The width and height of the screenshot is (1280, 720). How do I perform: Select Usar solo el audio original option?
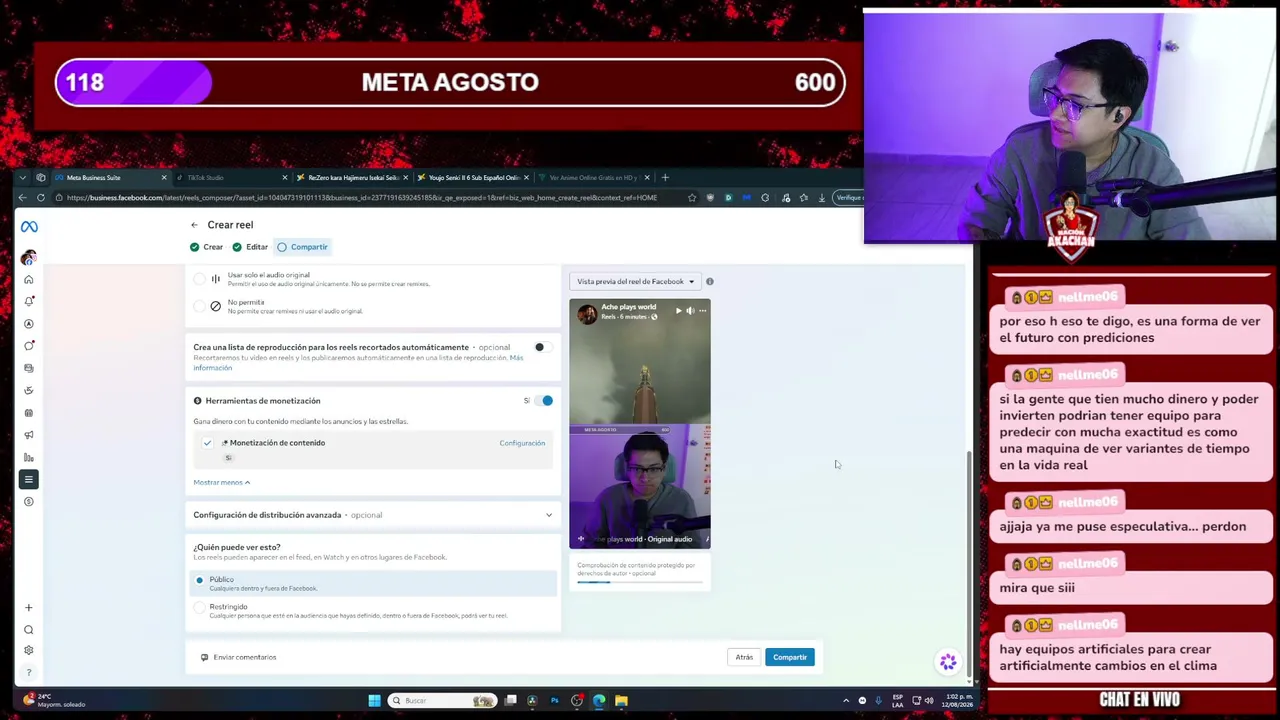click(199, 279)
